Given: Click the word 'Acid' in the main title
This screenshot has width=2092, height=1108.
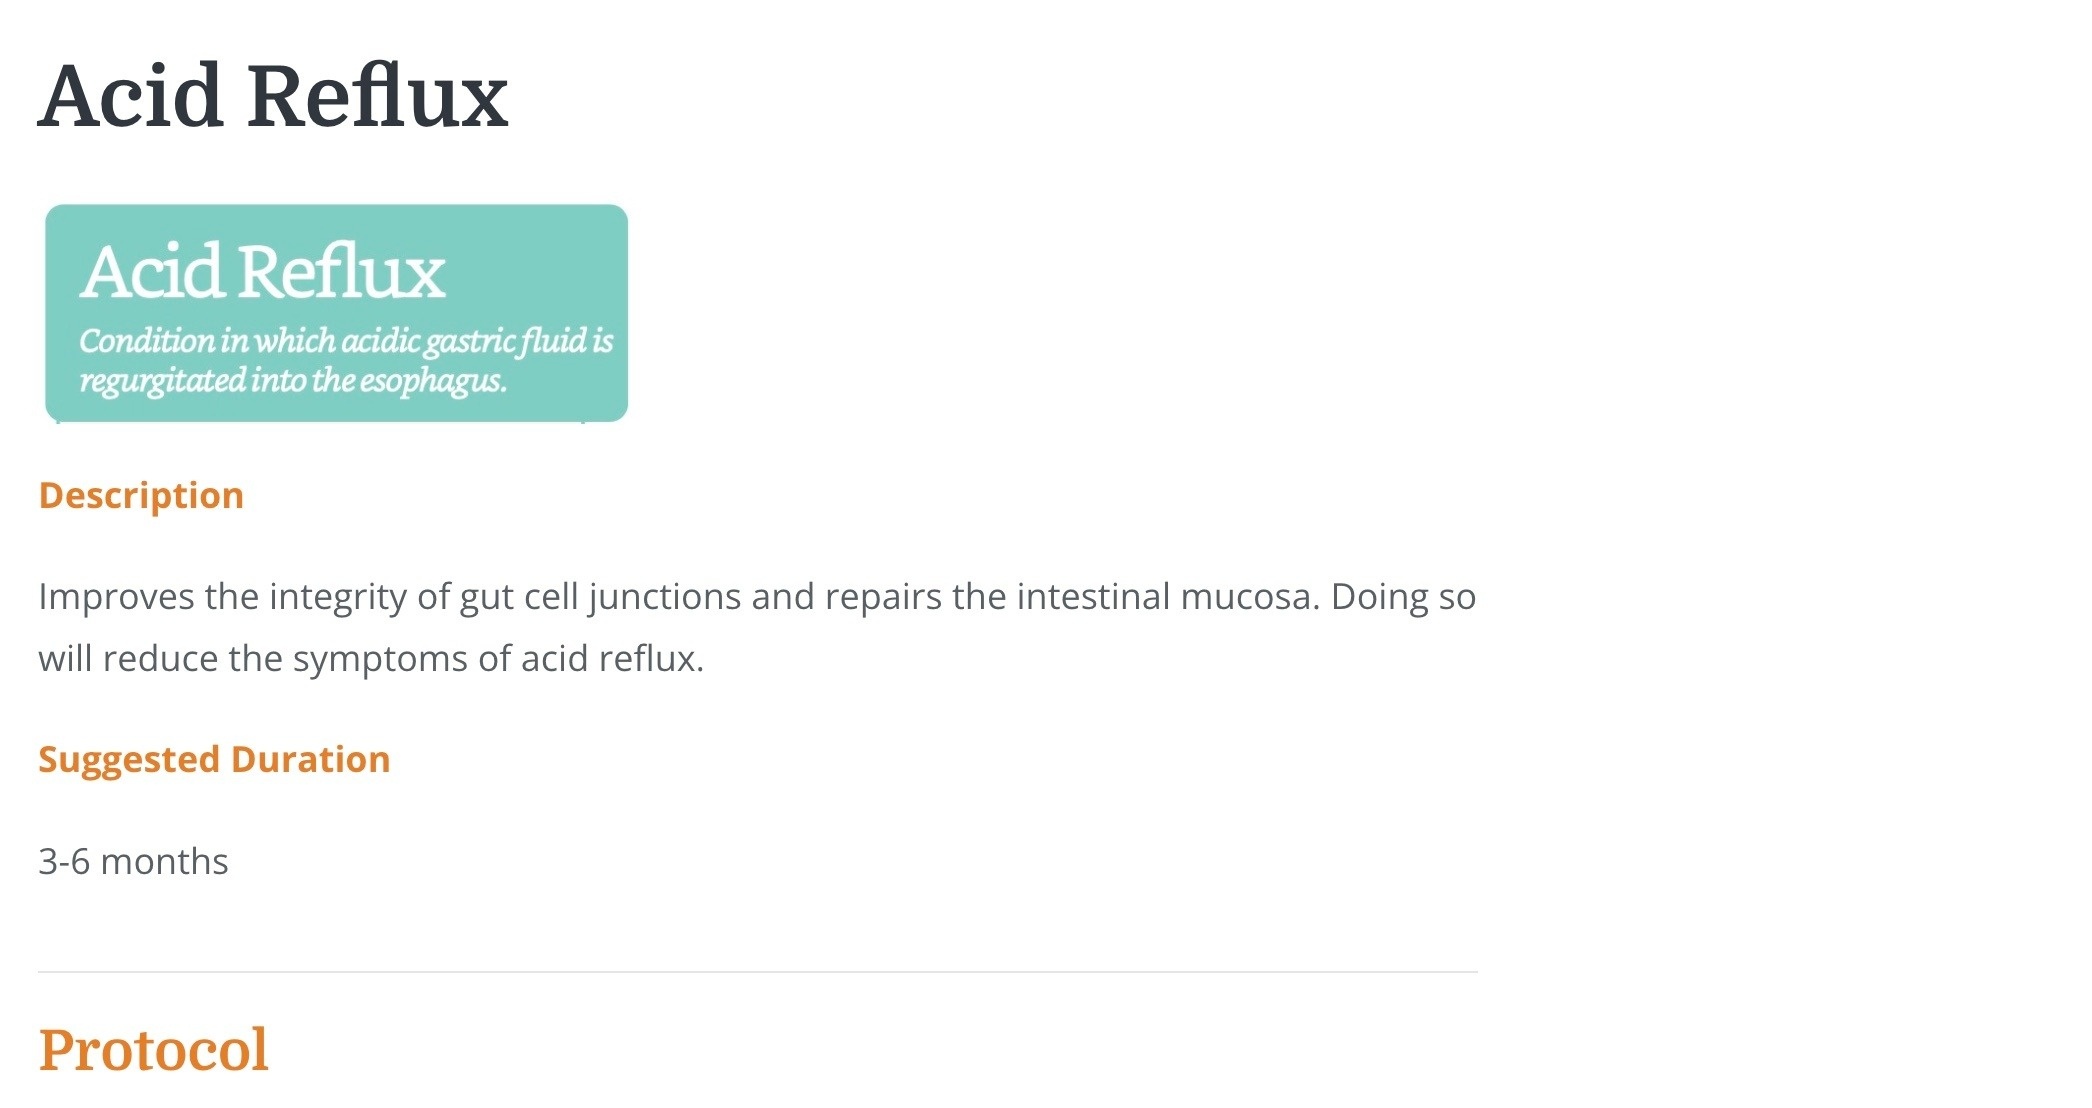Looking at the screenshot, I should pos(130,96).
